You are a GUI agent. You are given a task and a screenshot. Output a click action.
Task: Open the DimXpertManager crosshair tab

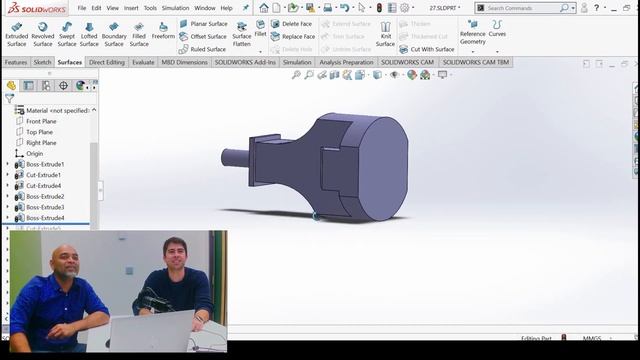pos(63,85)
